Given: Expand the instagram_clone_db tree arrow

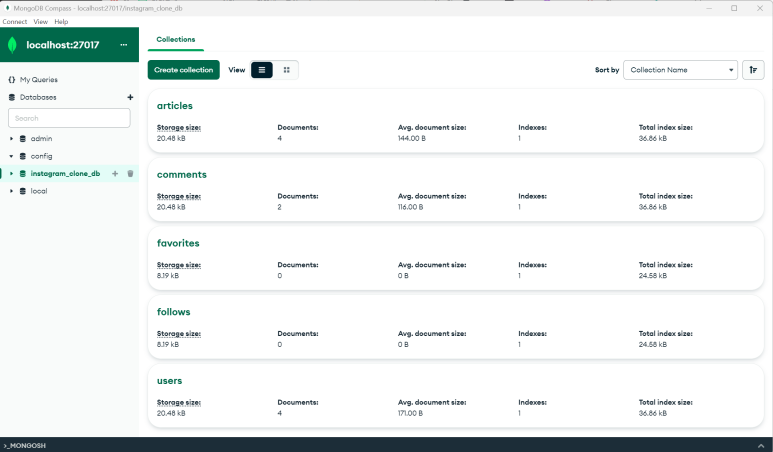Looking at the screenshot, I should click(11, 174).
